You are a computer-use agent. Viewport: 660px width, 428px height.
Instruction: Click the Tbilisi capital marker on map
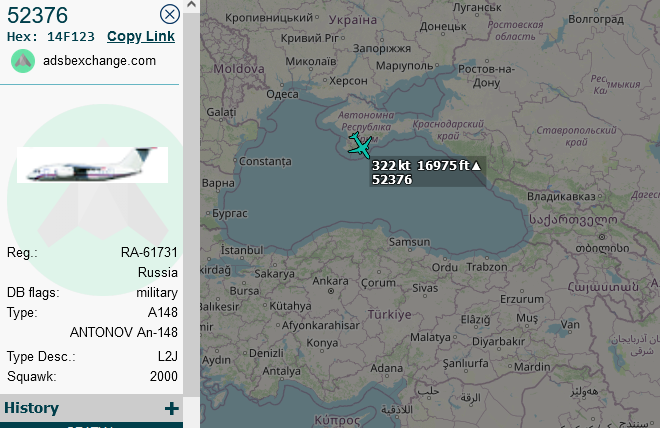[602, 237]
